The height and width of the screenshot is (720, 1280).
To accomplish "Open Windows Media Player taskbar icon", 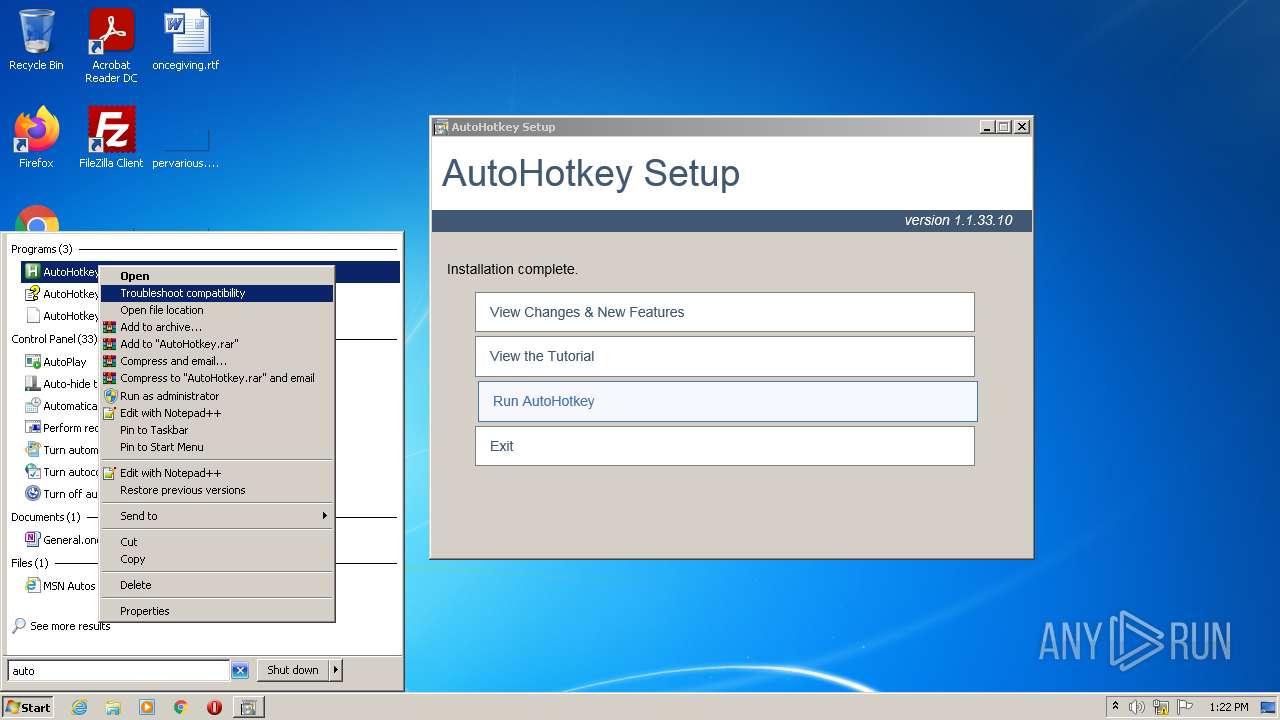I will click(x=147, y=707).
